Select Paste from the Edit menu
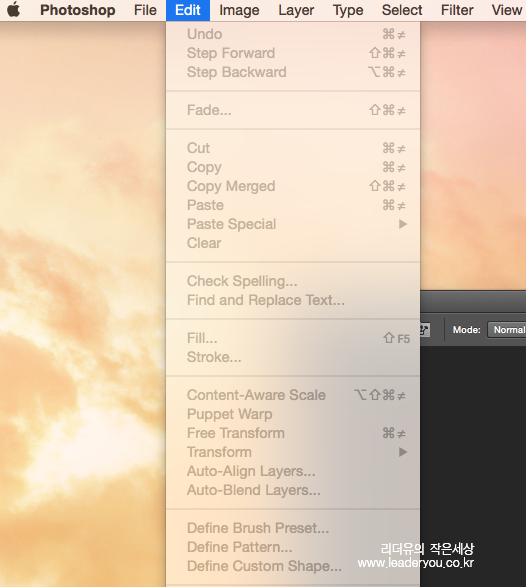Screen dimensions: 526x587 click(x=293, y=205)
